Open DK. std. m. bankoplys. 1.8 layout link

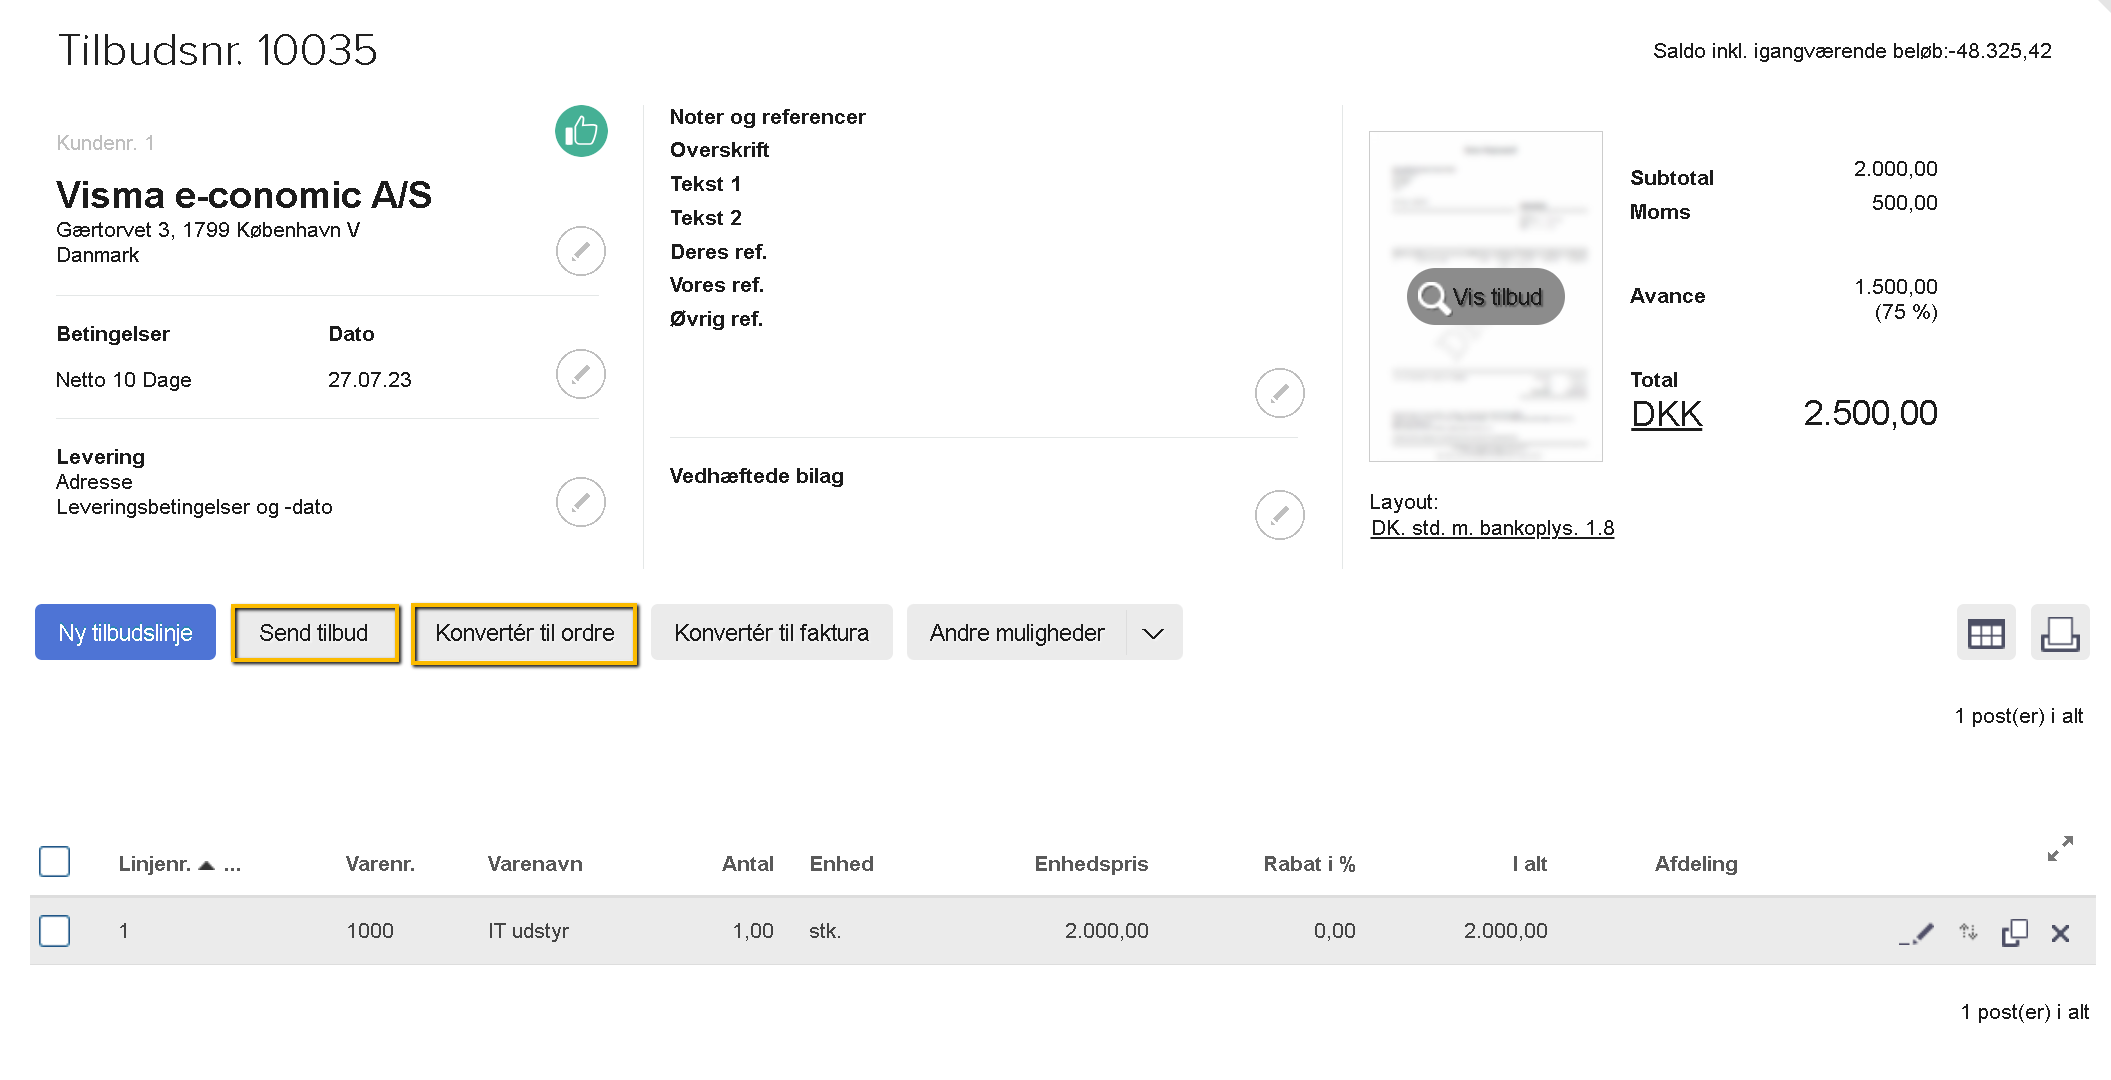(1492, 528)
